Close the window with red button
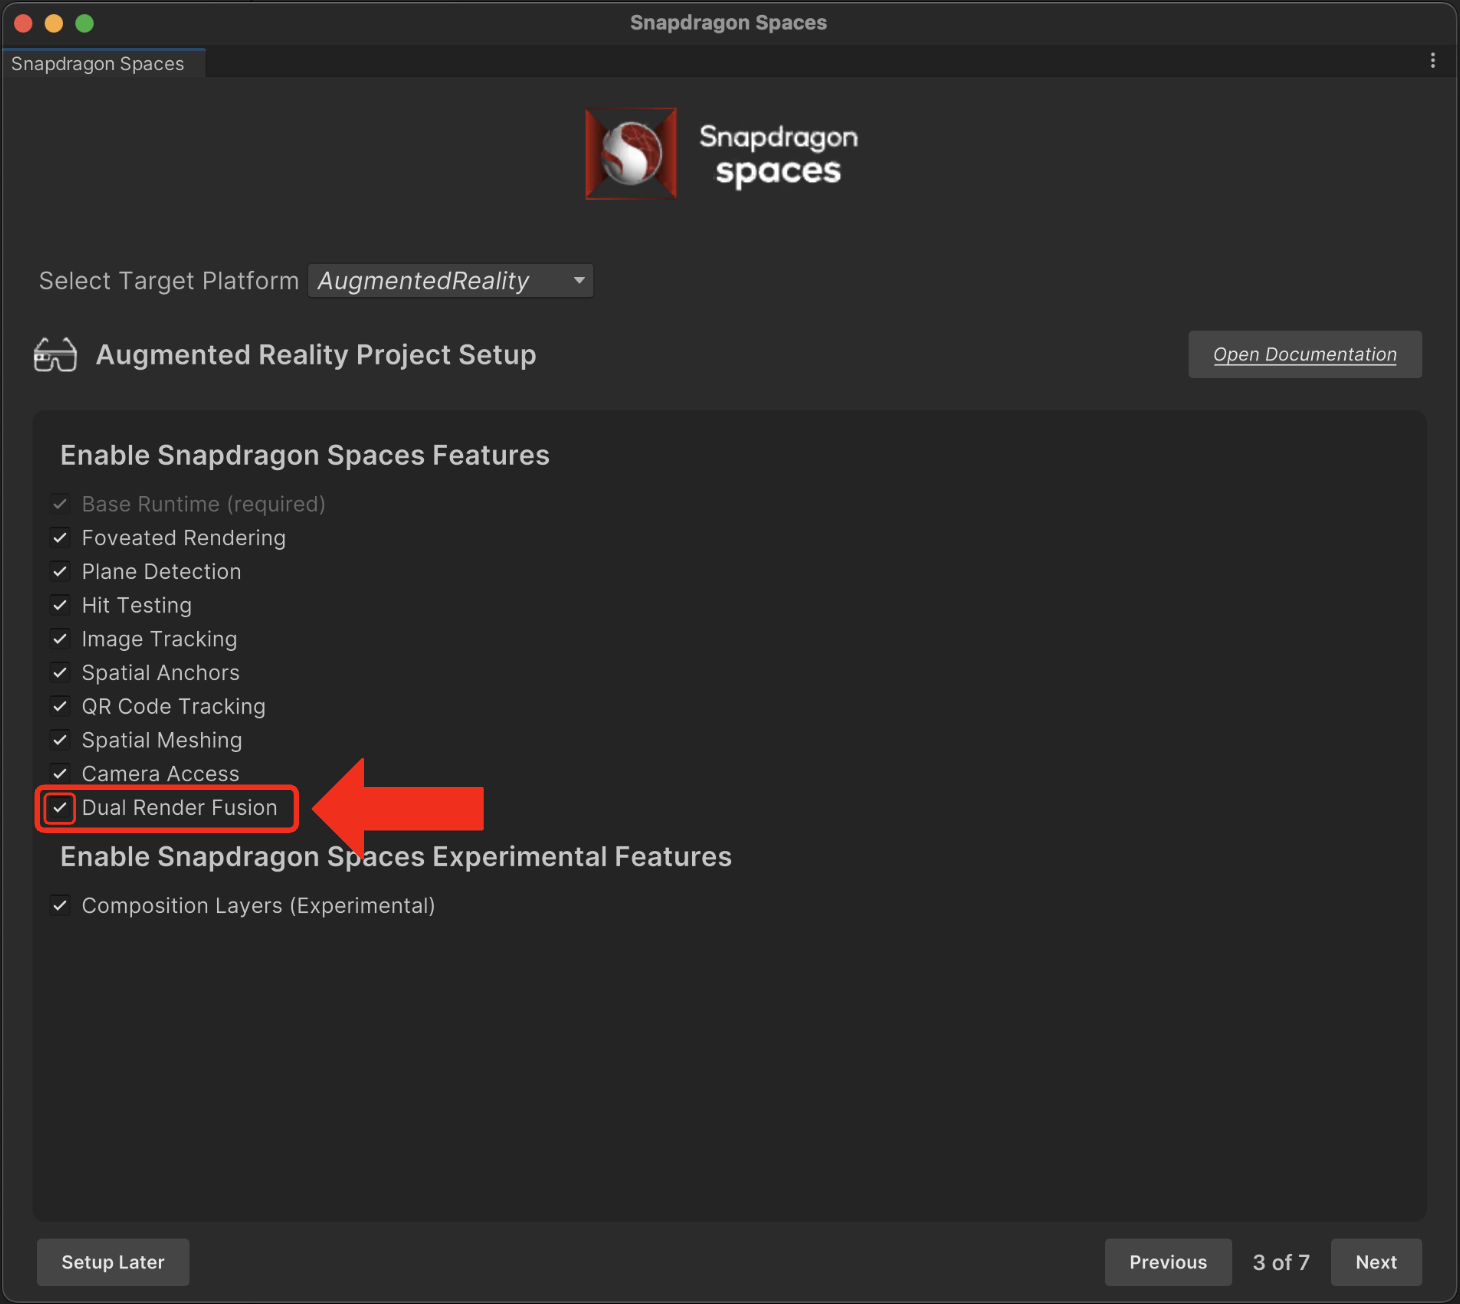Image resolution: width=1460 pixels, height=1304 pixels. [23, 23]
